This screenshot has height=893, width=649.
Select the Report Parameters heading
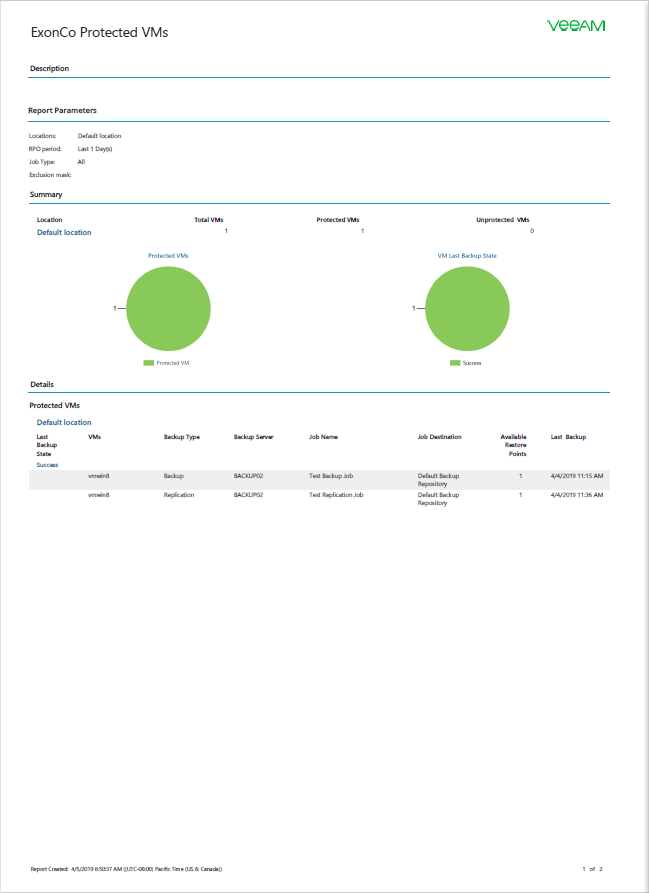click(63, 110)
